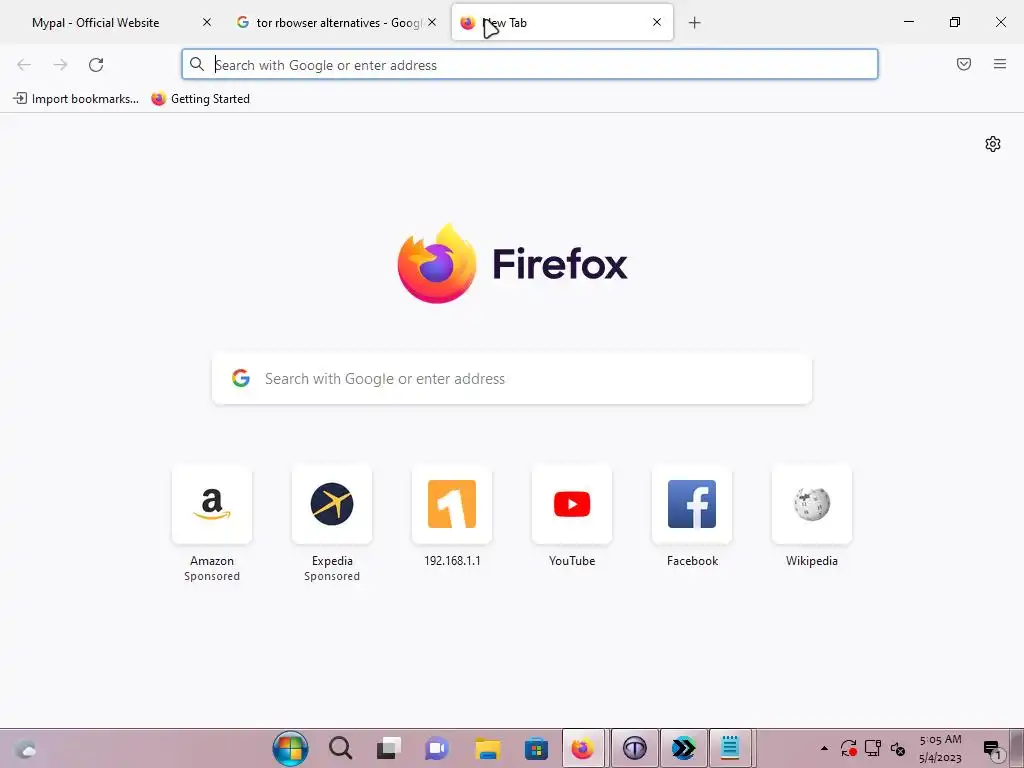Viewport: 1024px width, 768px height.
Task: Open the double-chevron app on taskbar
Action: pyautogui.click(x=683, y=748)
